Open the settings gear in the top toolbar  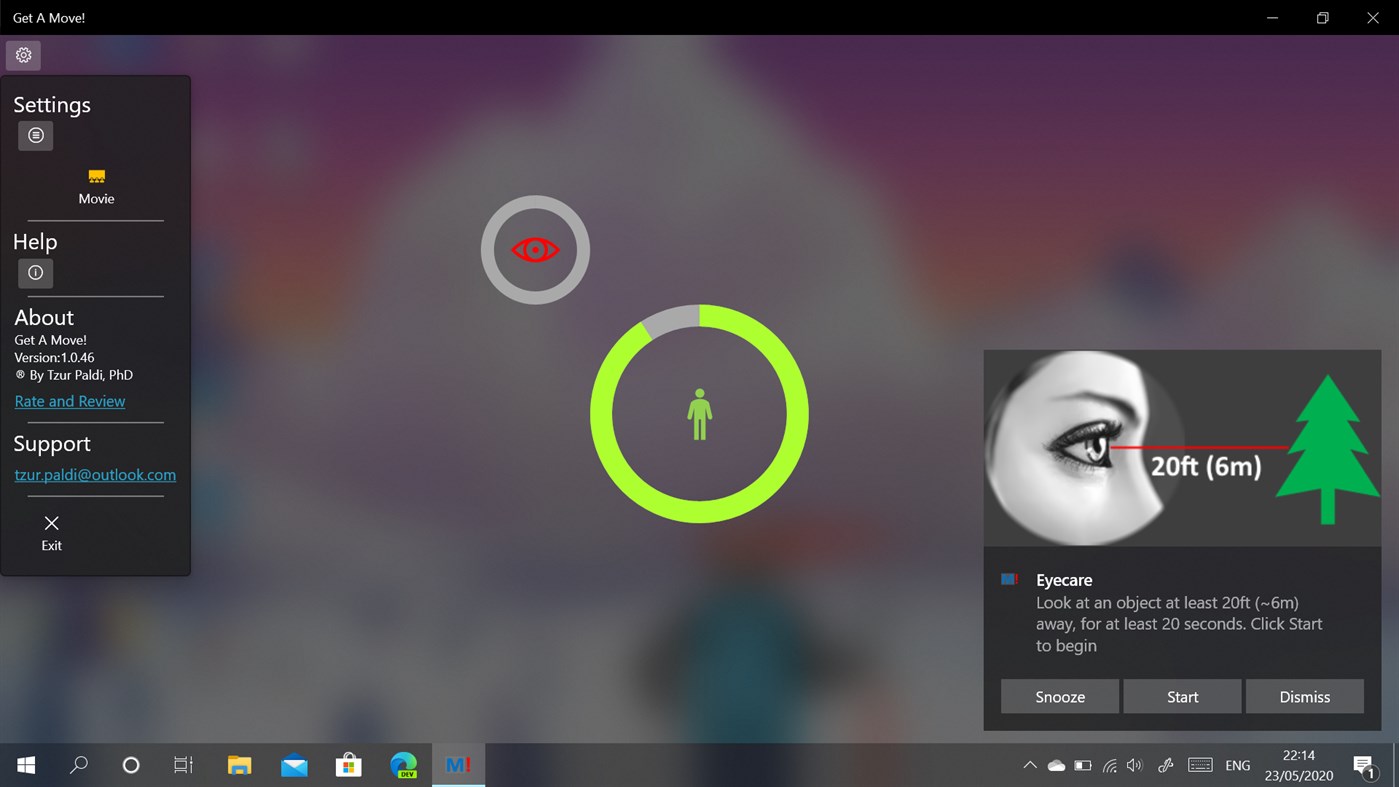pyautogui.click(x=23, y=55)
